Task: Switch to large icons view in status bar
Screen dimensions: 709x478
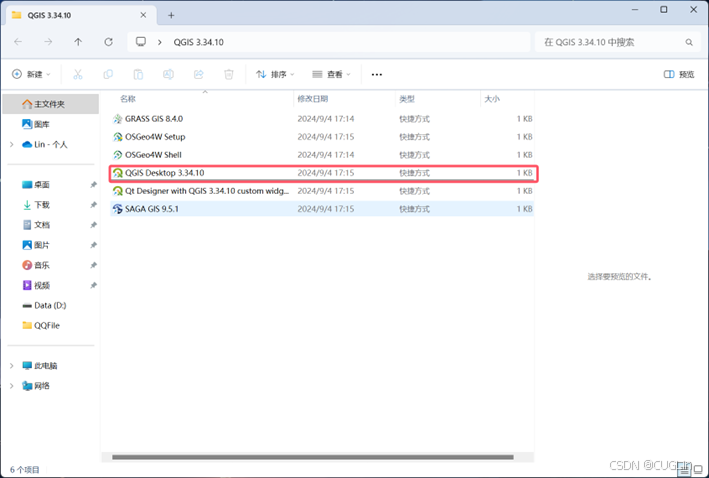Action: tap(698, 470)
